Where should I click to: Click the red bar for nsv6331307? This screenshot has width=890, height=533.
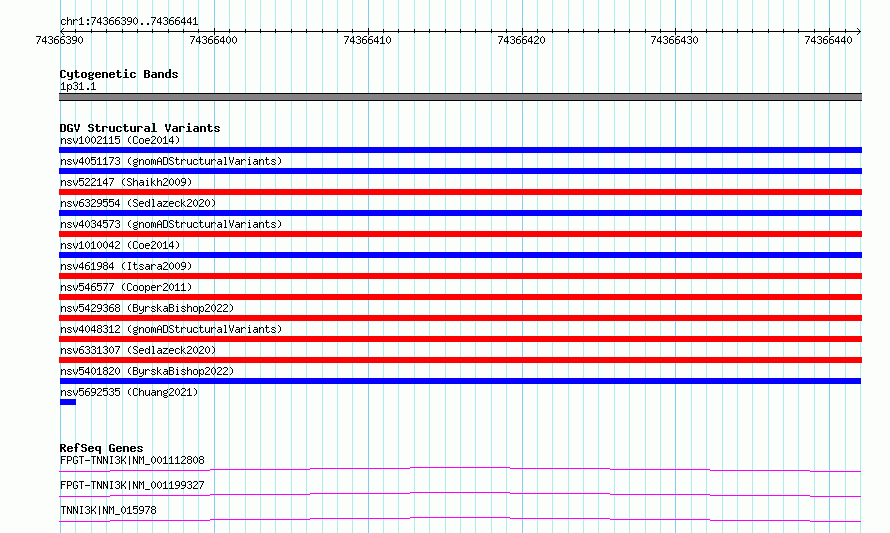460,360
